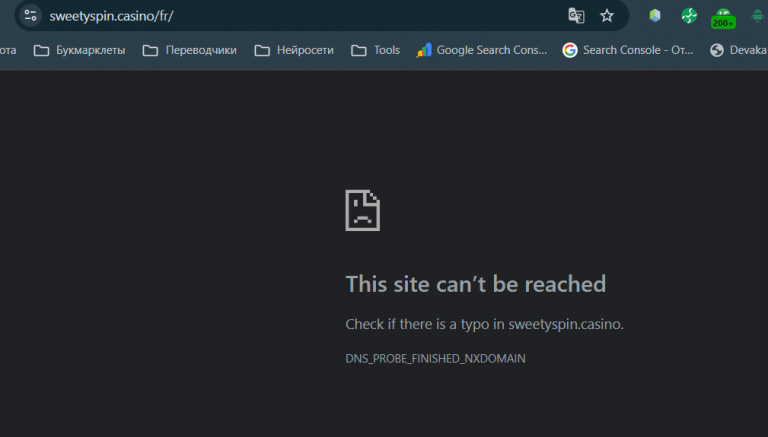This screenshot has width=768, height=437.
Task: Open the Букмарклеты bookmarks folder
Action: pyautogui.click(x=79, y=50)
